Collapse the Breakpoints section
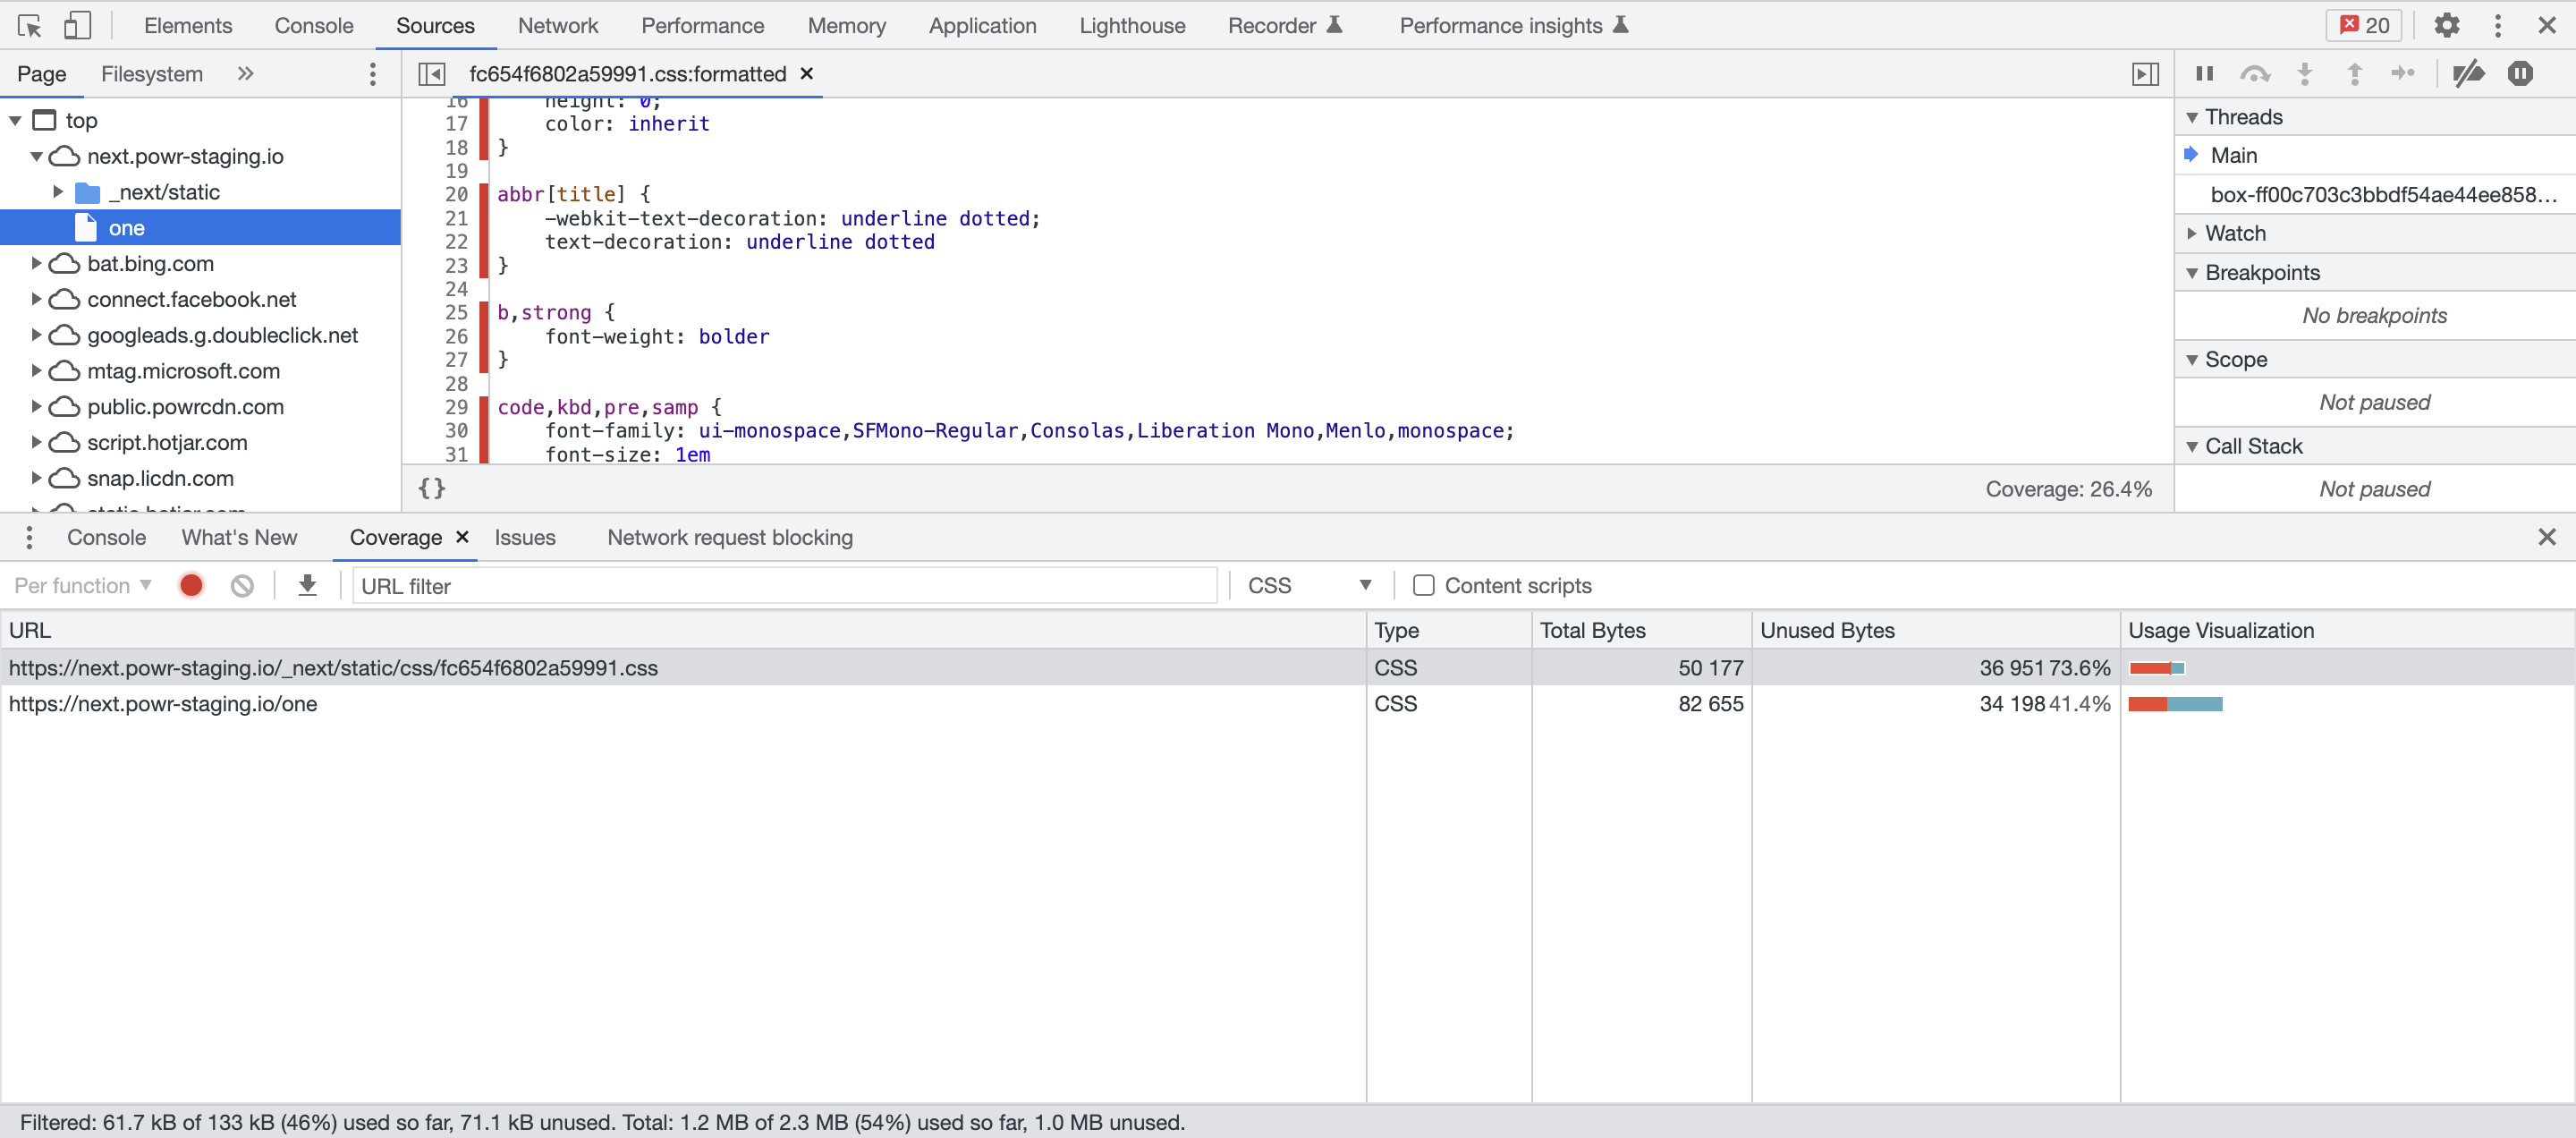Image resolution: width=2576 pixels, height=1138 pixels. pos(2194,272)
